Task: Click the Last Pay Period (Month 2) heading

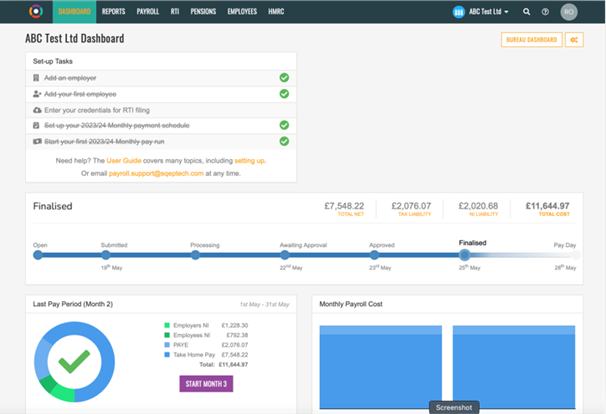Action: [73, 304]
